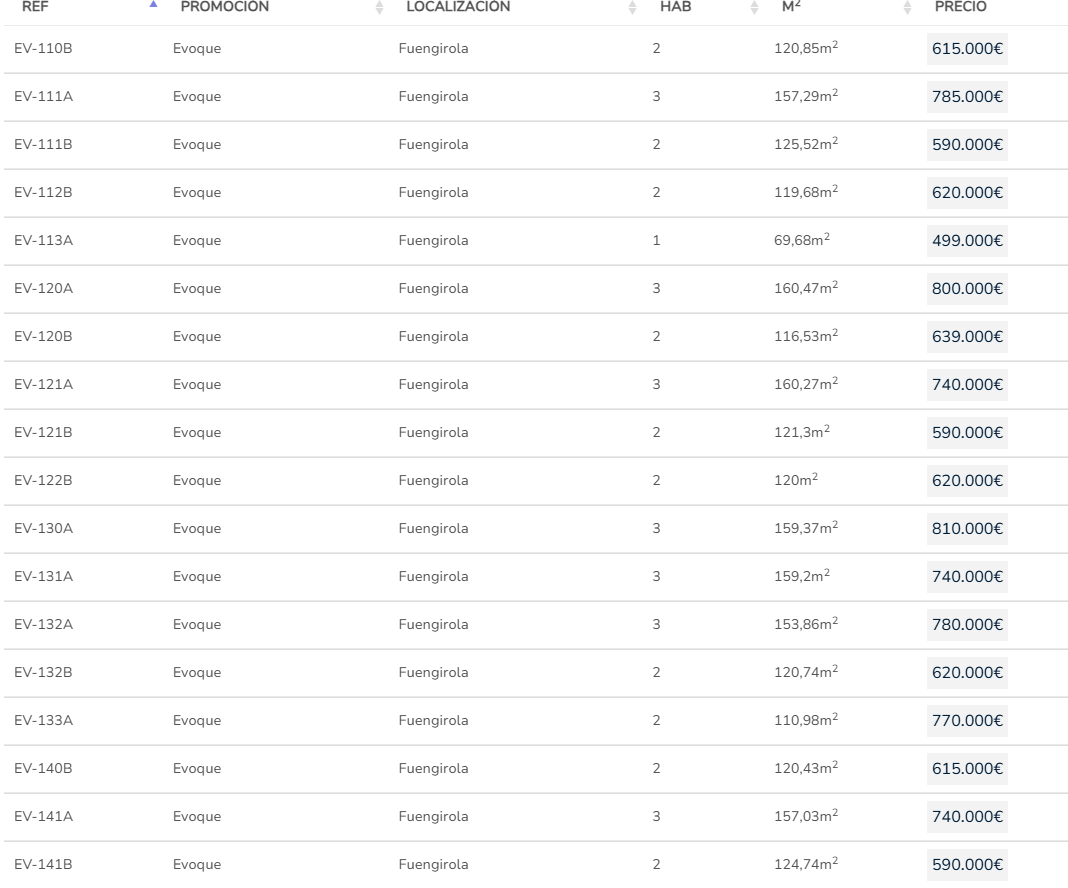
Task: Click the sort arrows next to PROMOCIÓN
Action: [379, 8]
